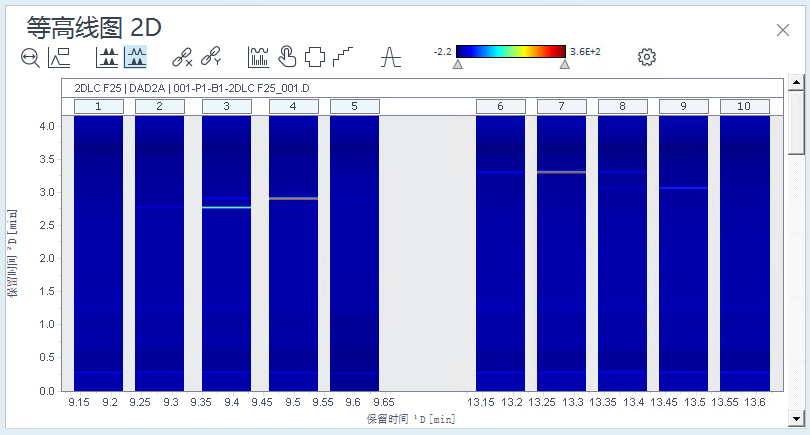Viewport: 810px width, 435px height.
Task: Click the single peak baseline icon
Action: [391, 57]
